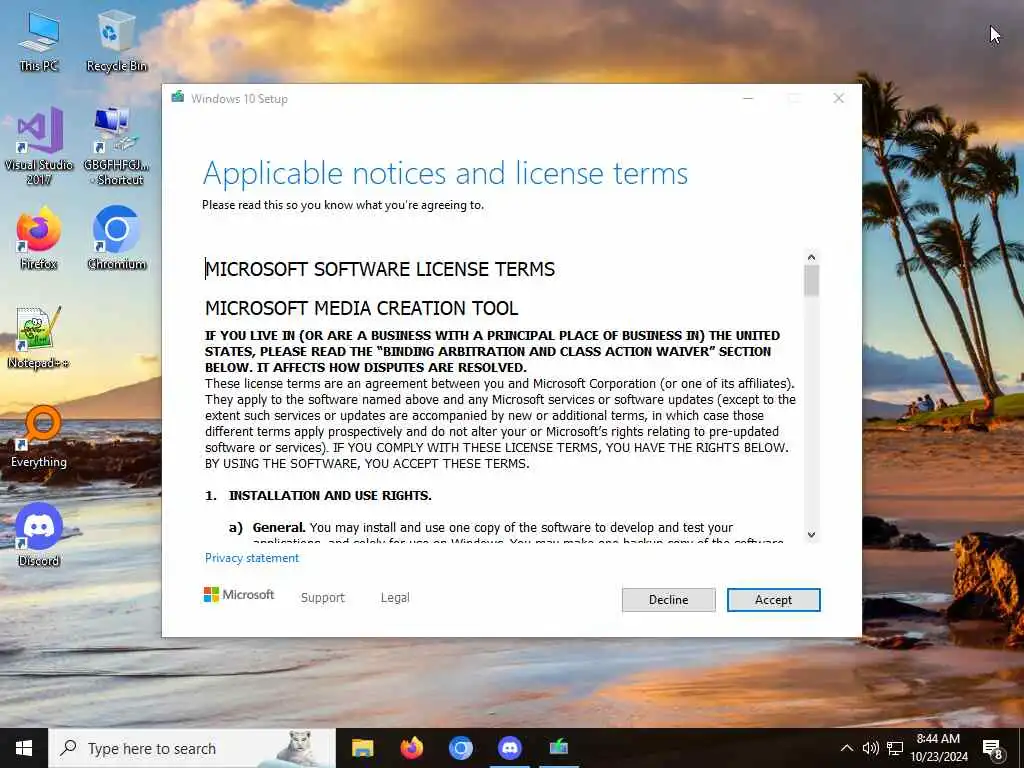The height and width of the screenshot is (768, 1024).
Task: Open Discord from the taskbar
Action: tap(509, 748)
